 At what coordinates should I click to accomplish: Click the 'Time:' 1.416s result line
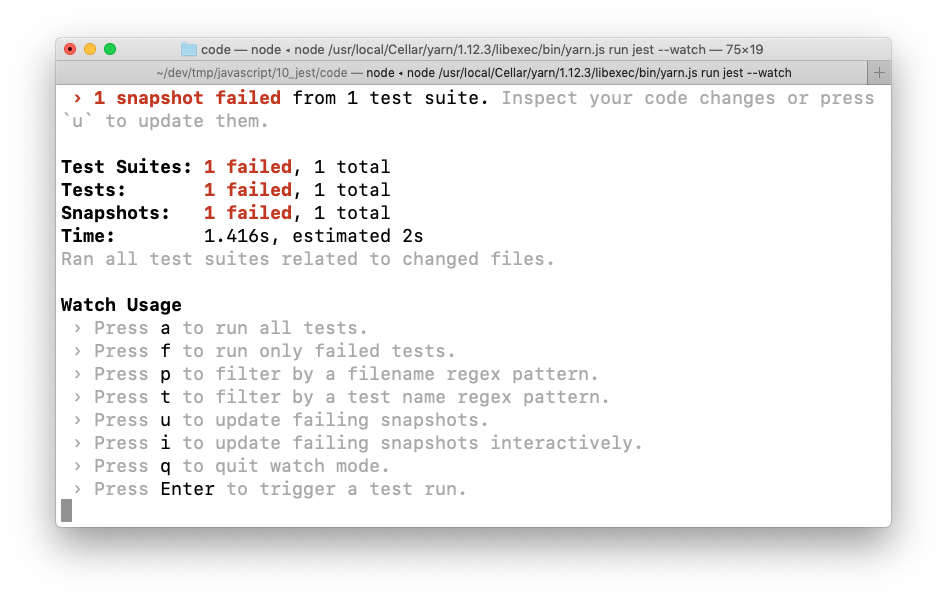pyautogui.click(x=242, y=236)
